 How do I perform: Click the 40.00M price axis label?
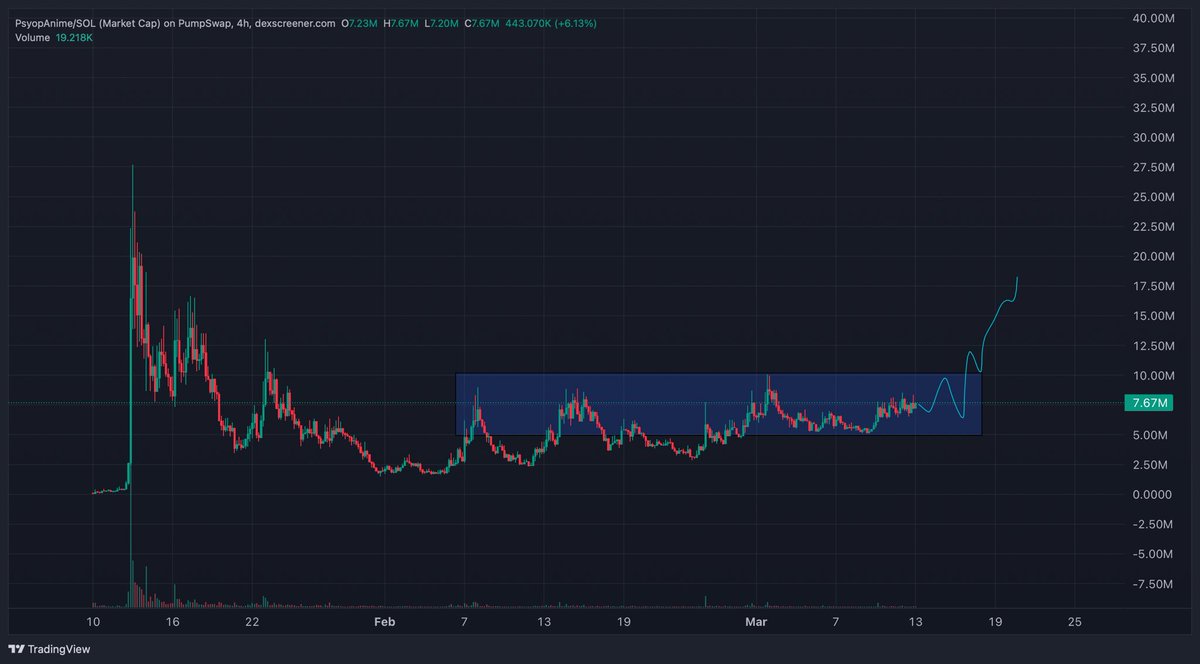[1153, 18]
